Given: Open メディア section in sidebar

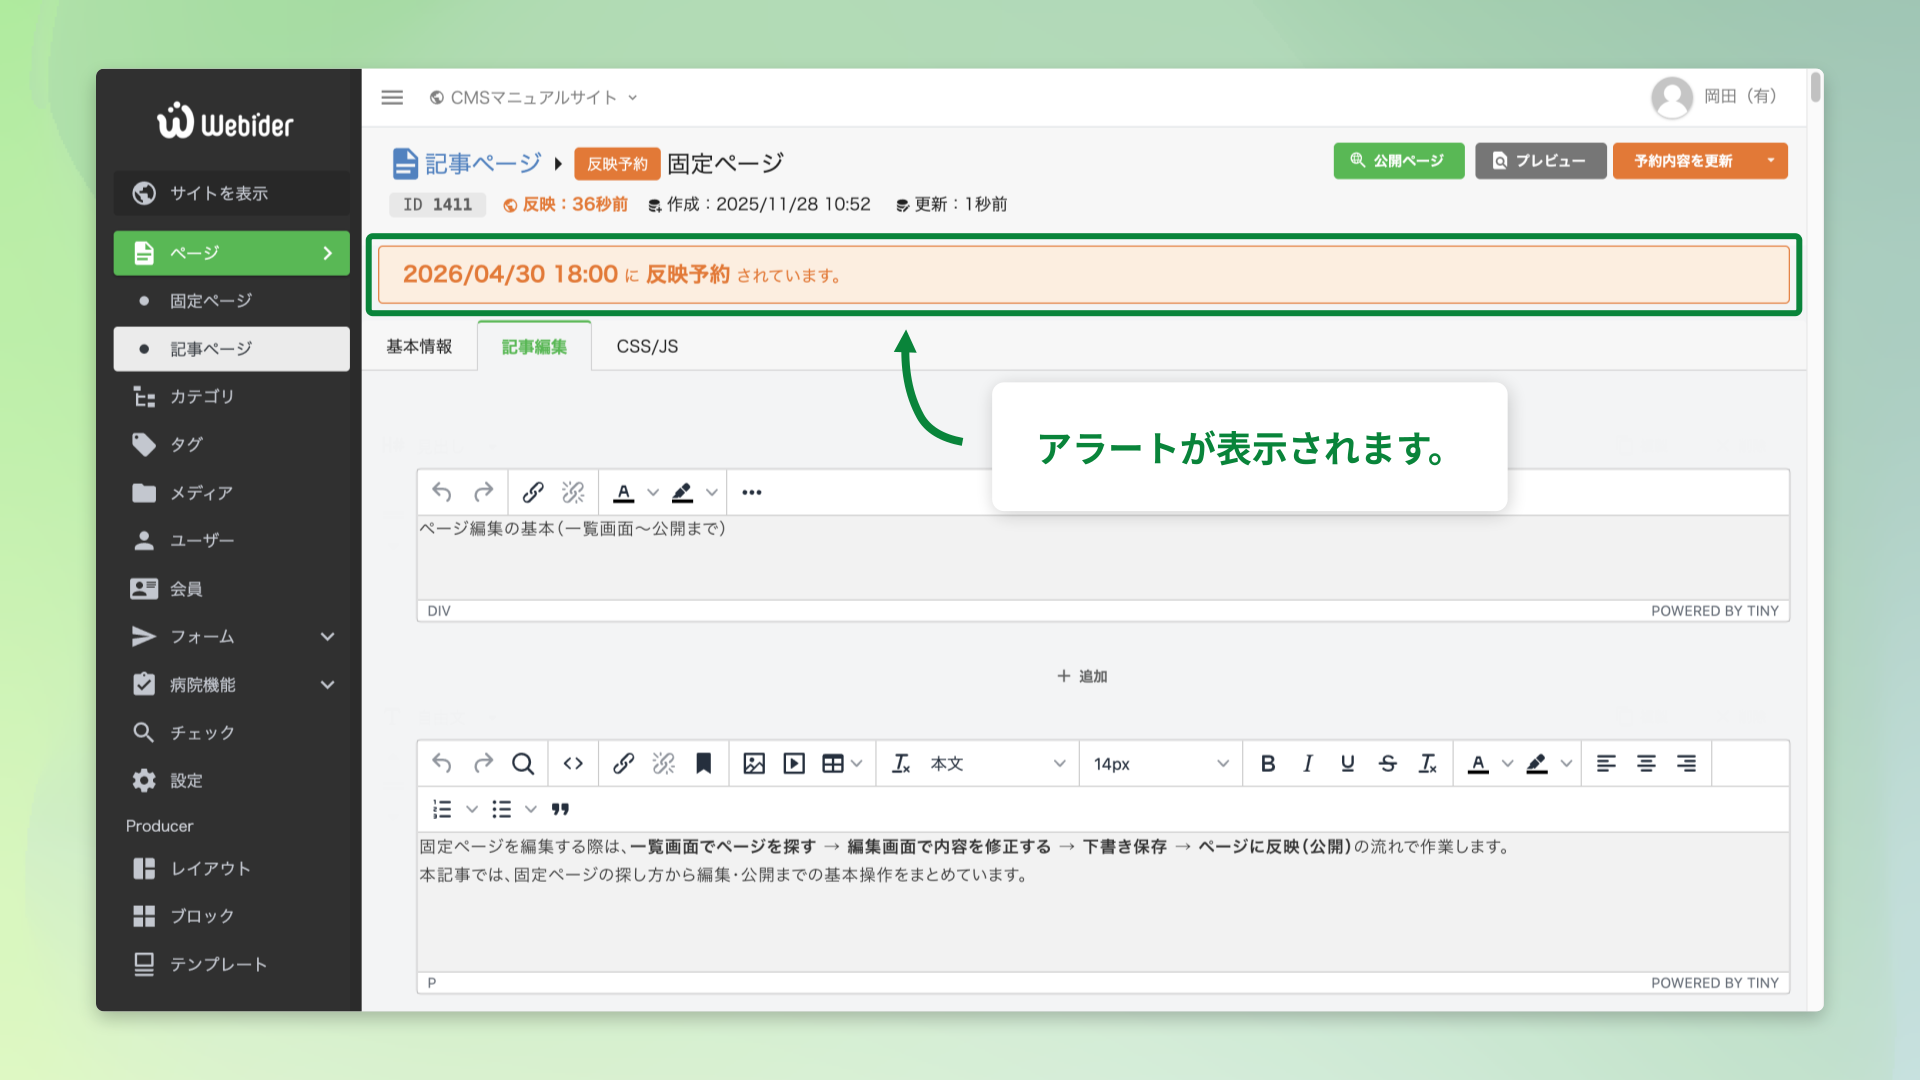Looking at the screenshot, I should tap(231, 493).
